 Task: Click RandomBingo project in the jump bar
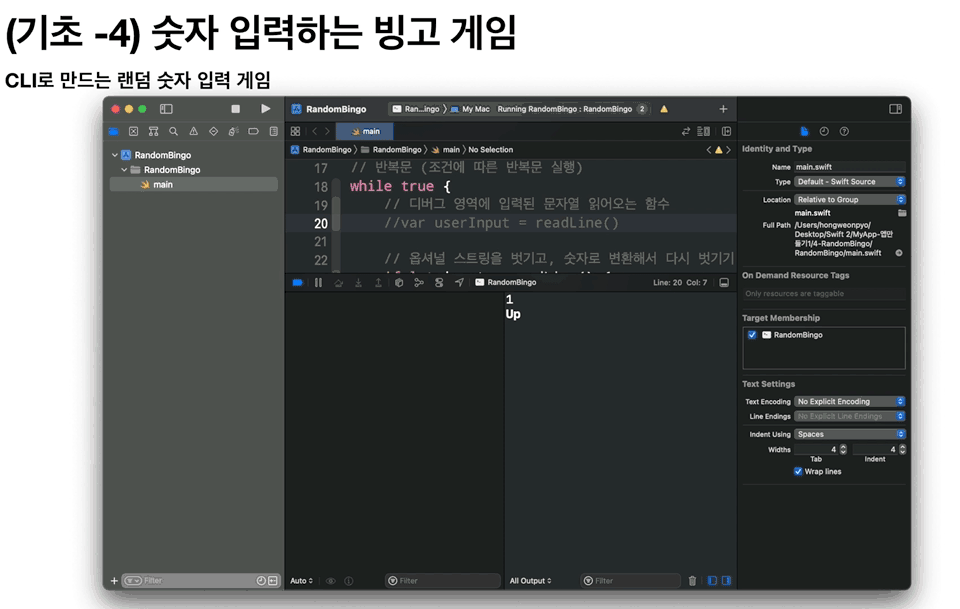pos(321,149)
